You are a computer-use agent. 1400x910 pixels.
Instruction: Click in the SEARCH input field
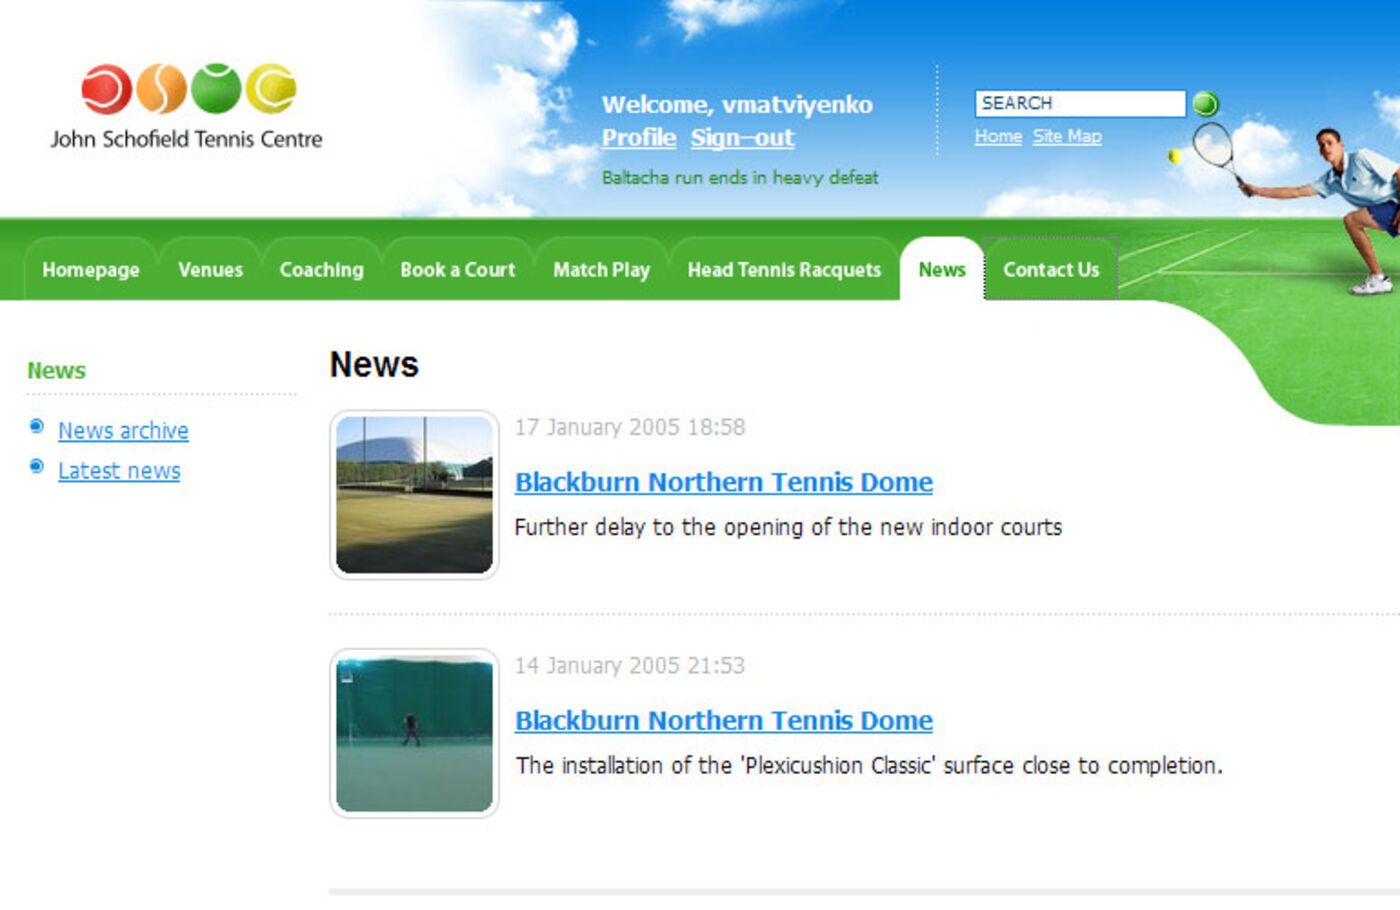[1078, 104]
